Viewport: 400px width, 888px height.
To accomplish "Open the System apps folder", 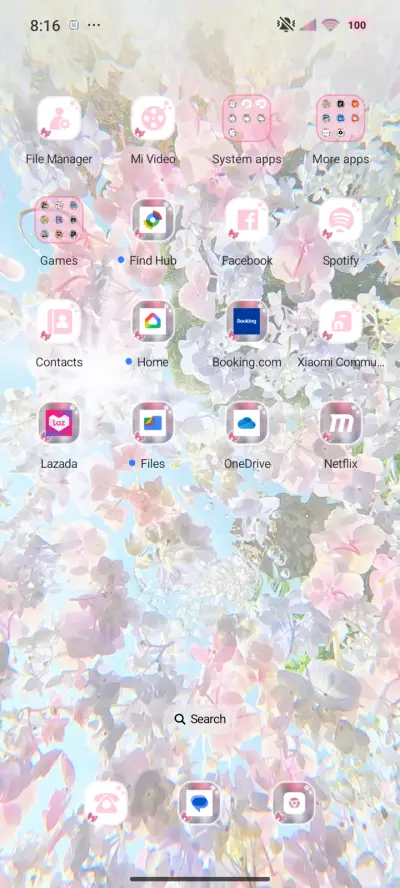I will [x=246, y=118].
